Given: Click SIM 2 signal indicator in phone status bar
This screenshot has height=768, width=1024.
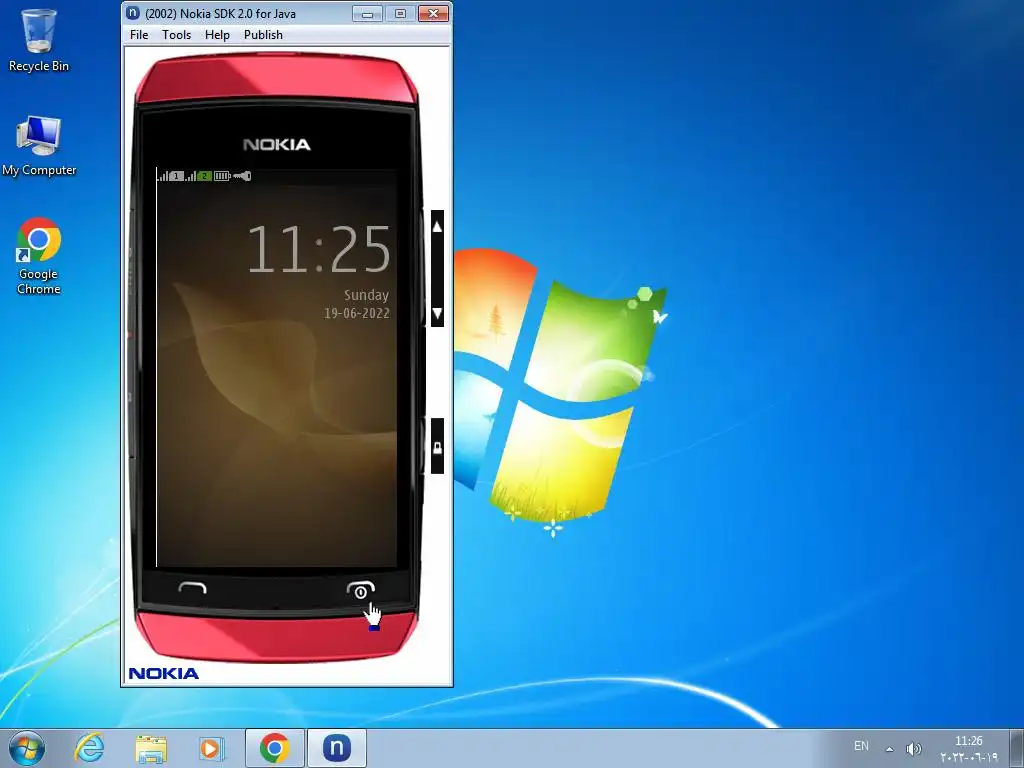Looking at the screenshot, I should [199, 176].
